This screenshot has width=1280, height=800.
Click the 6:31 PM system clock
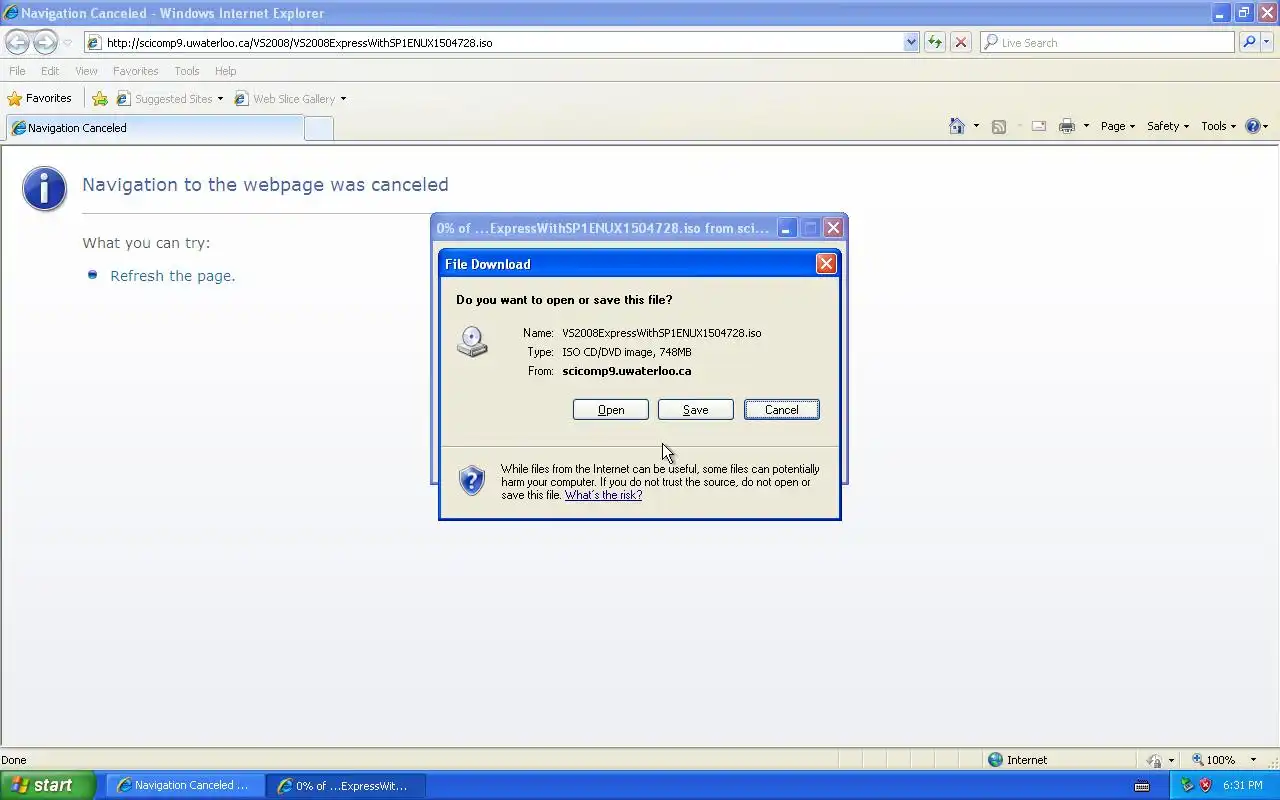[1243, 786]
